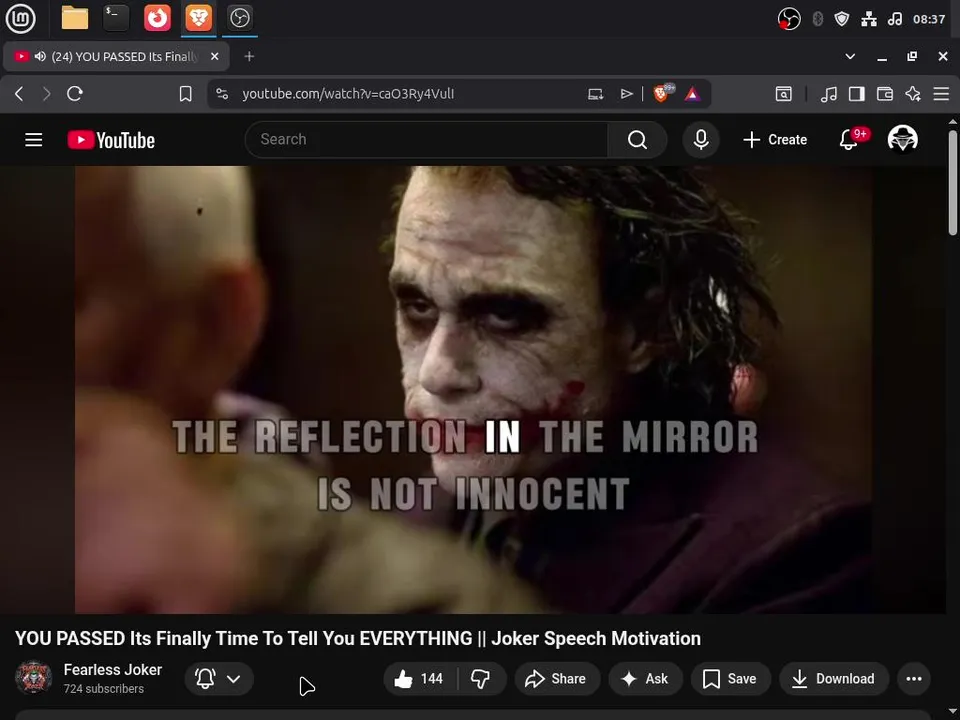Viewport: 960px width, 720px height.
Task: Open the Brave main hamburger menu
Action: (x=941, y=94)
